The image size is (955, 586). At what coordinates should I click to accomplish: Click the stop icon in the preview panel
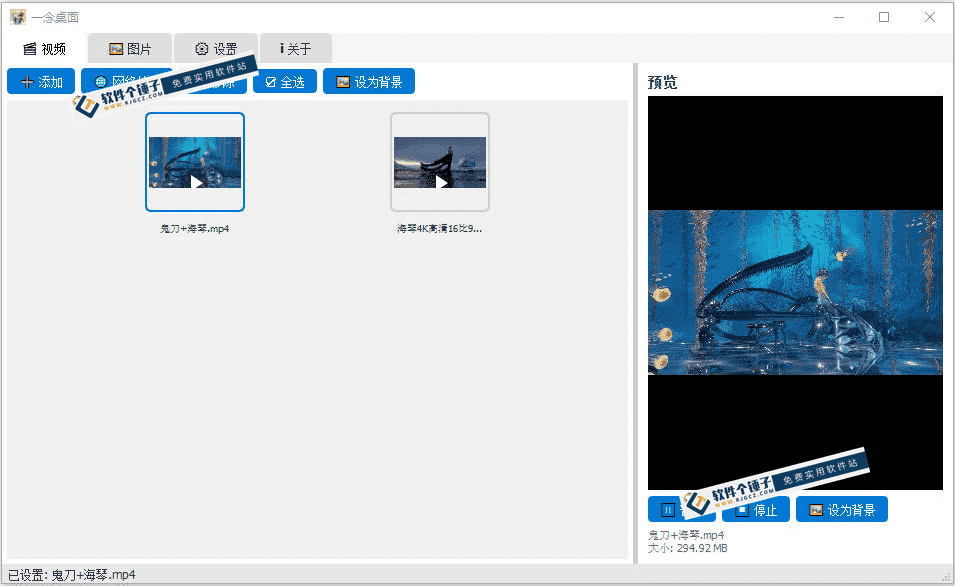tap(741, 509)
